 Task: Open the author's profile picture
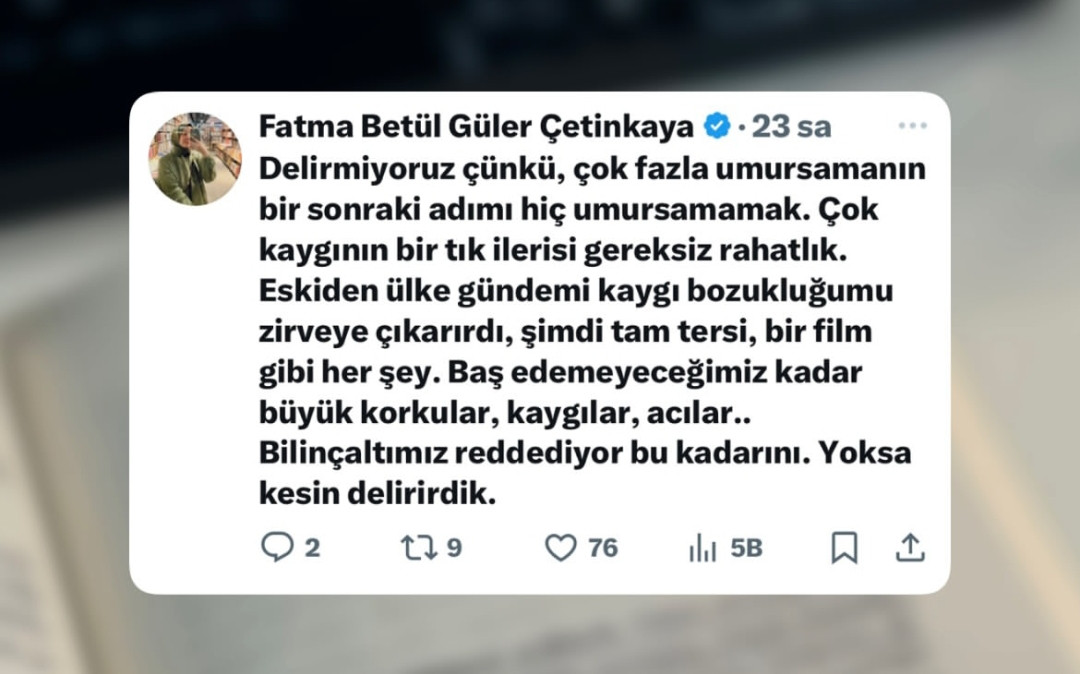[x=196, y=159]
